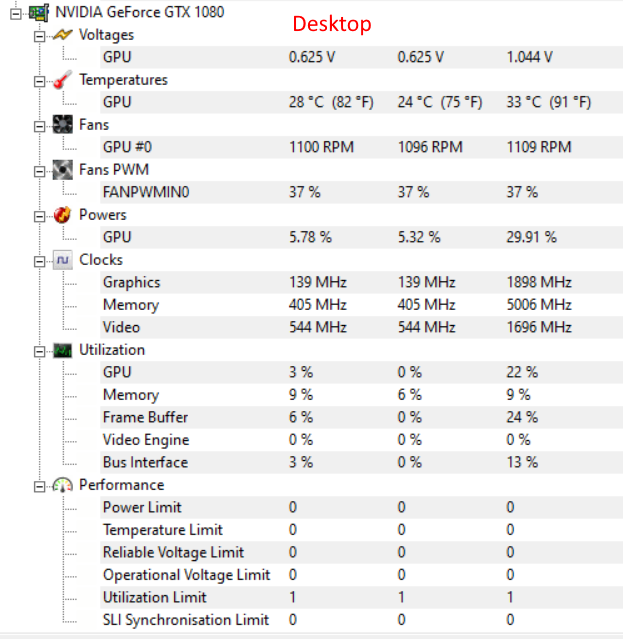
Task: Collapse the Voltages tree node
Action: click(x=39, y=35)
